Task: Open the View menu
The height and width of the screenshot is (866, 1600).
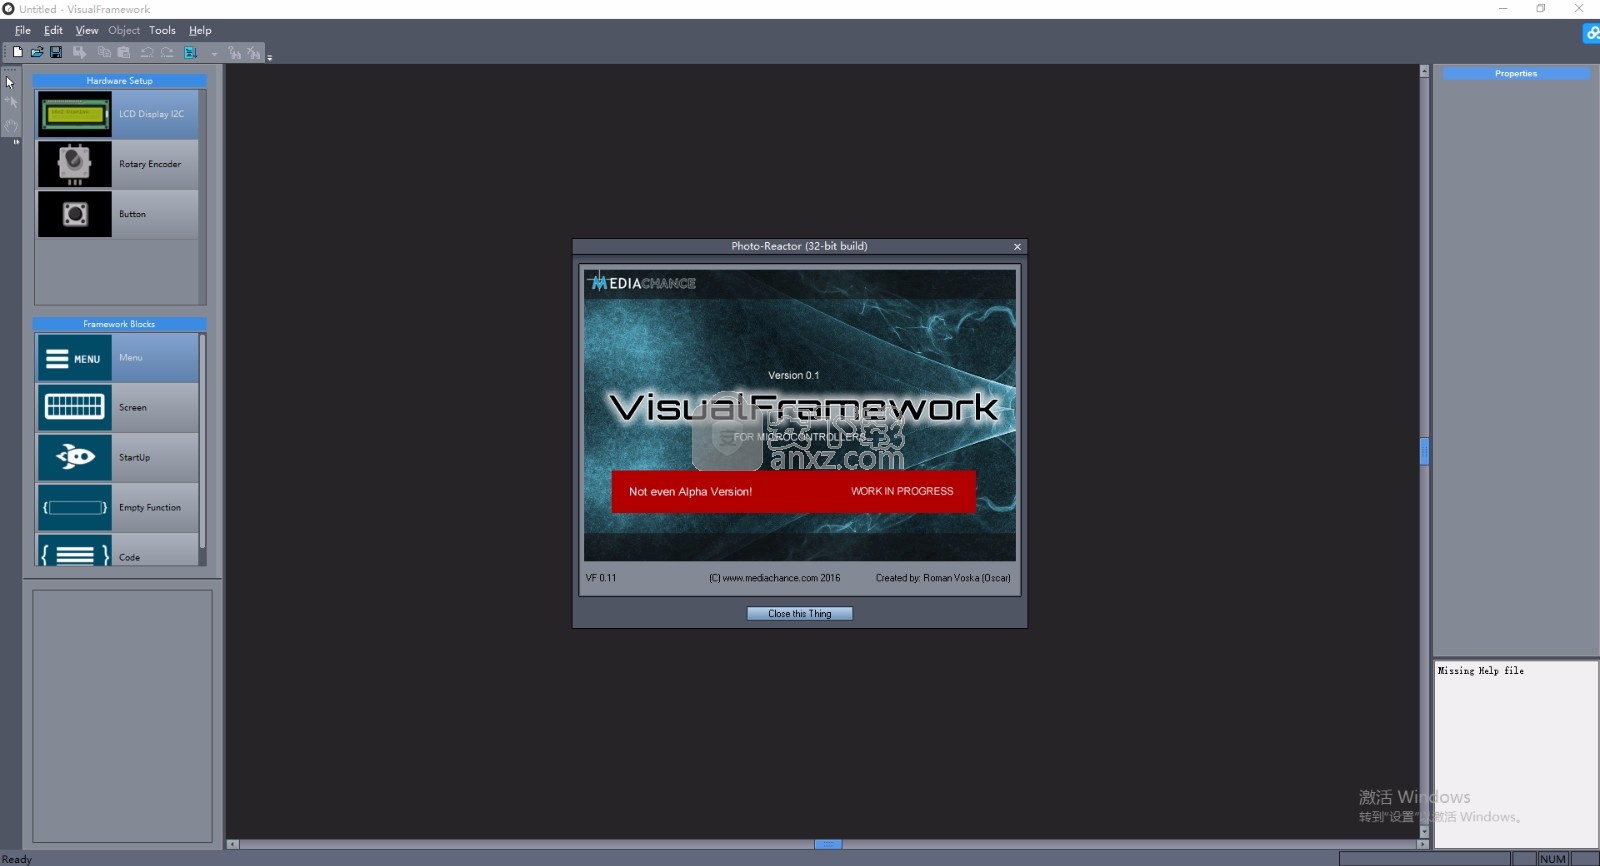Action: tap(87, 30)
